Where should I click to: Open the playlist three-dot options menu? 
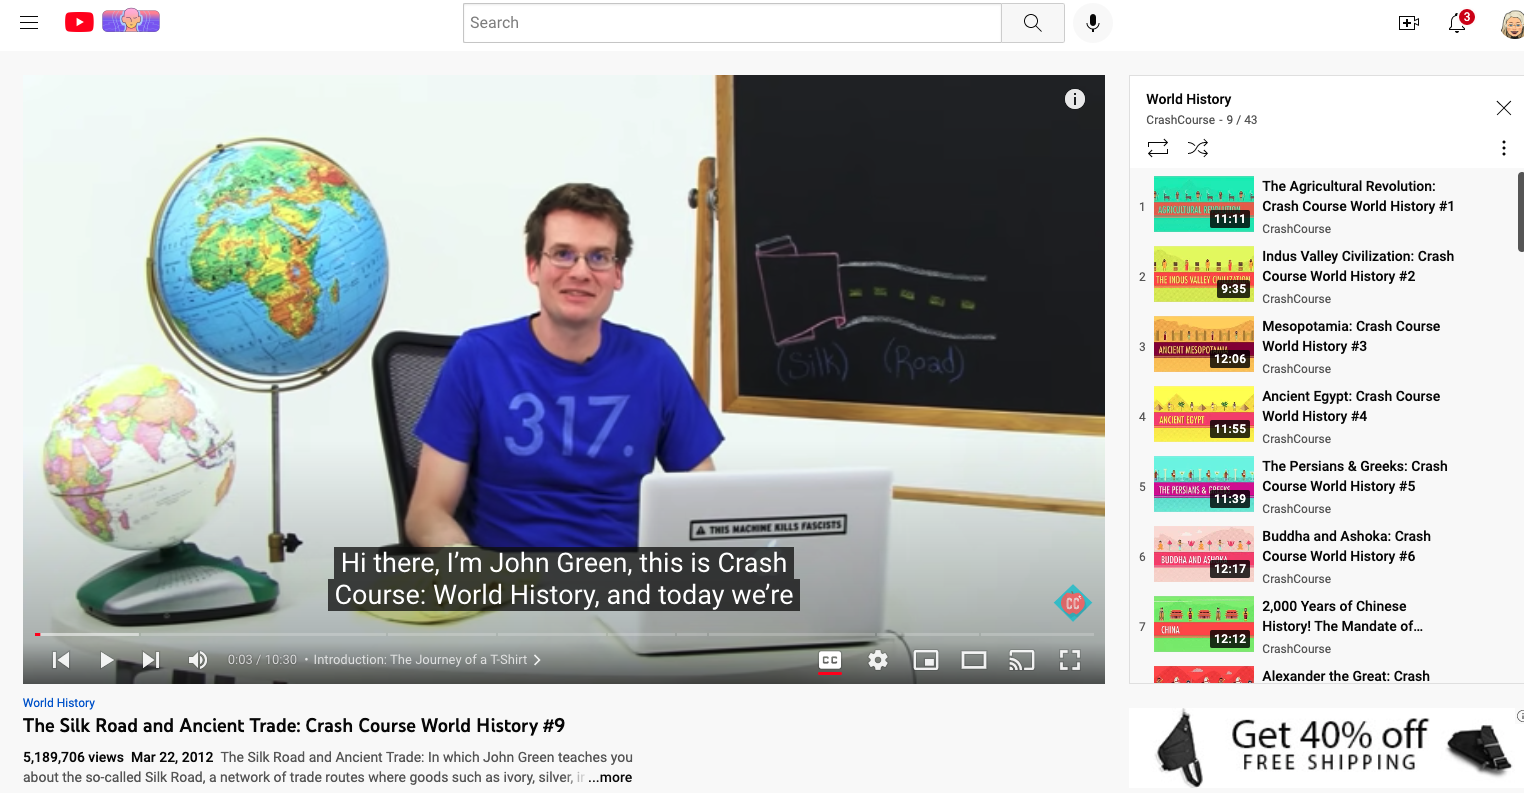(1503, 148)
